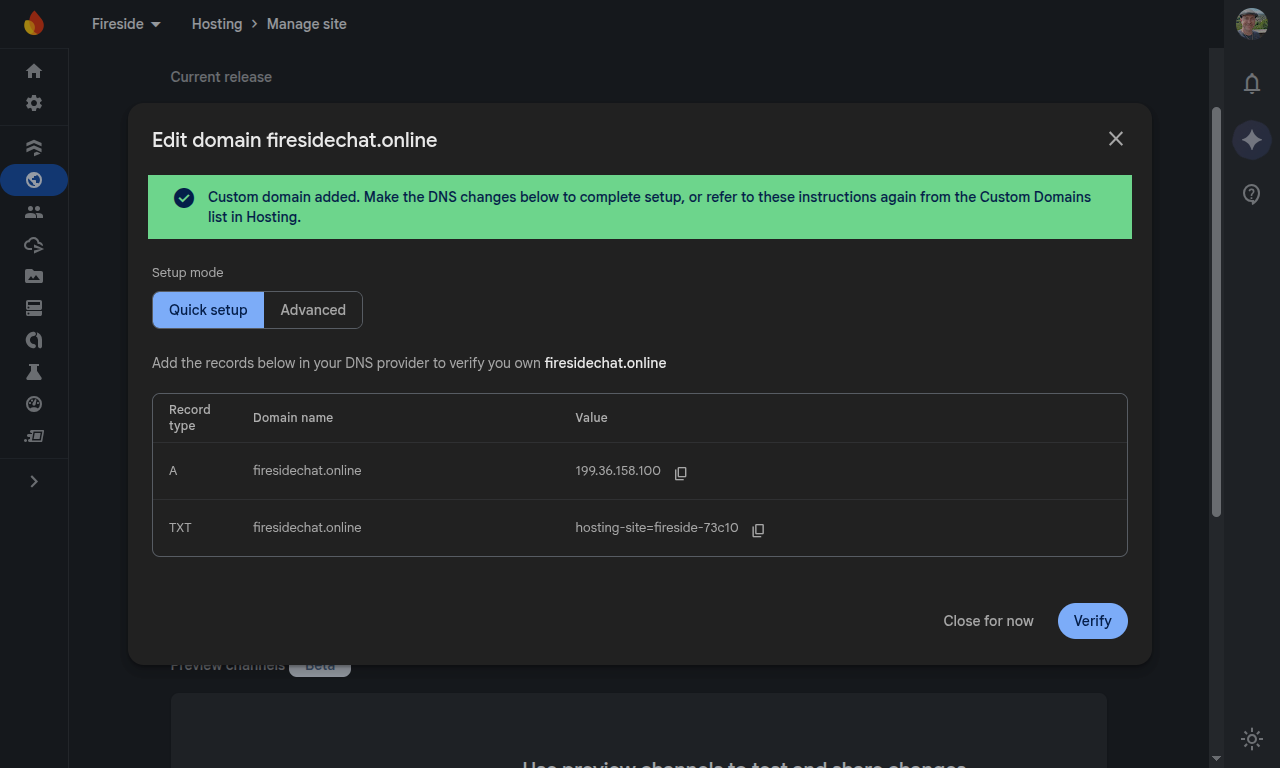Open the account menu via profile avatar
Viewport: 1280px width, 768px height.
[x=1251, y=24]
